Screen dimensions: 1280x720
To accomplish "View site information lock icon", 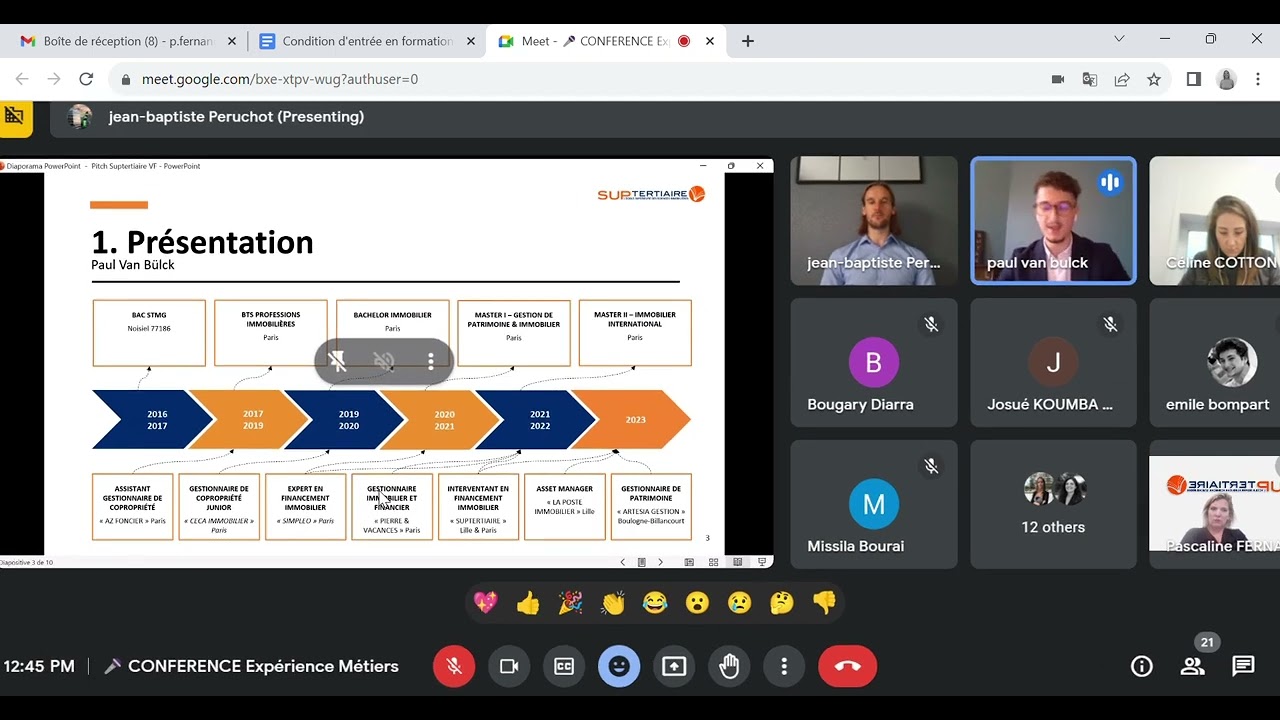I will point(125,79).
